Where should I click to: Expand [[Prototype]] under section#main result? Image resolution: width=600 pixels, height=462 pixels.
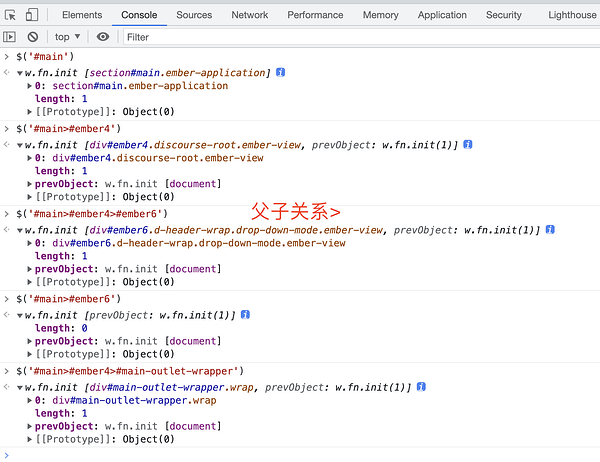tap(29, 112)
